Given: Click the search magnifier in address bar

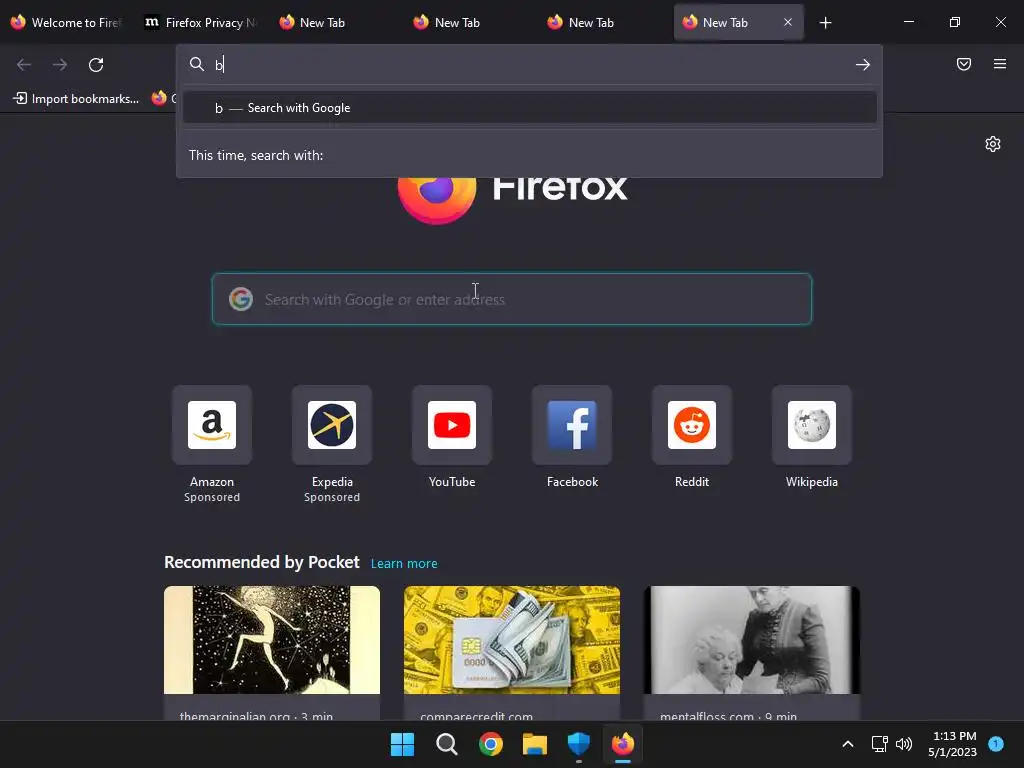Looking at the screenshot, I should [x=197, y=64].
